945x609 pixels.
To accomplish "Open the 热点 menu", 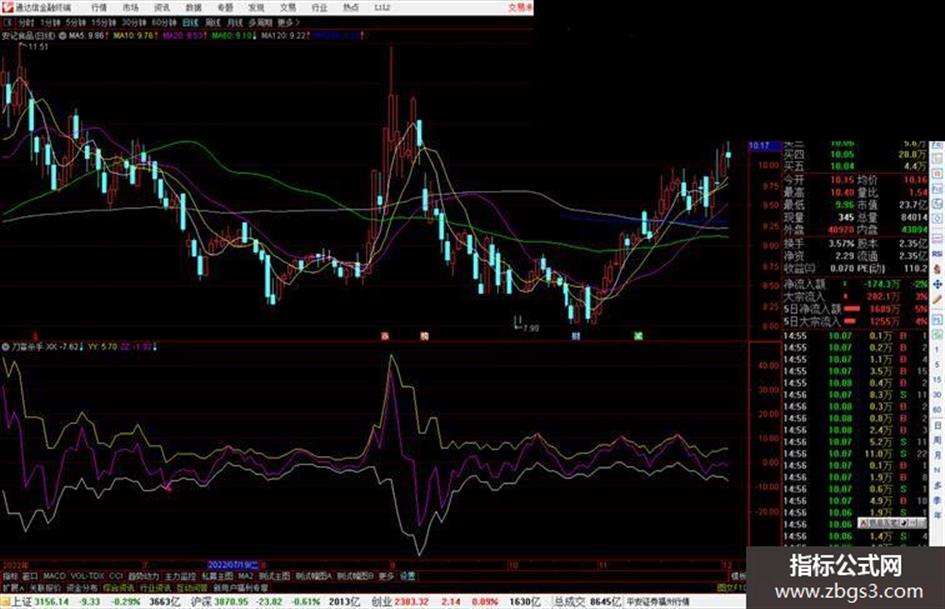I will (x=351, y=7).
